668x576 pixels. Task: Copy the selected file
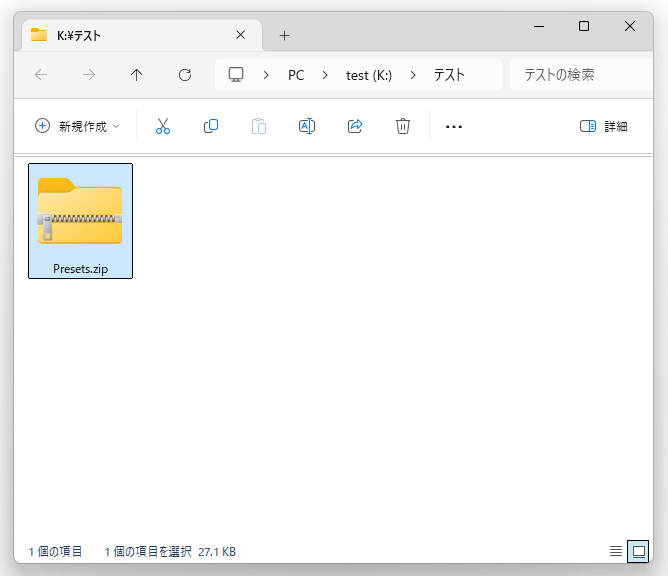tap(211, 126)
